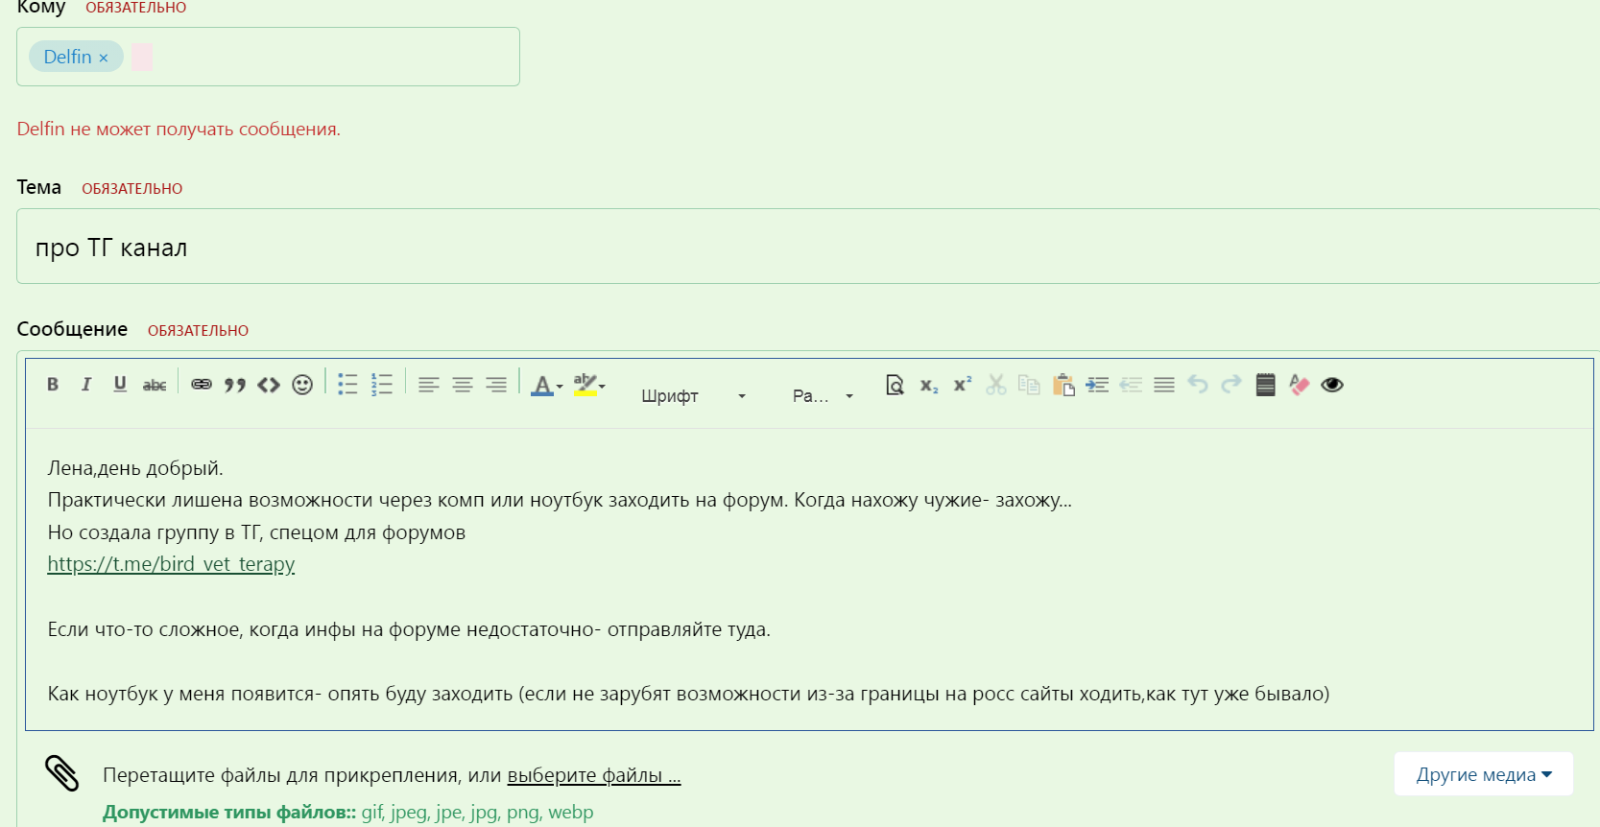The image size is (1600, 827).
Task: Copy the selection with the copy icon
Action: [1029, 384]
